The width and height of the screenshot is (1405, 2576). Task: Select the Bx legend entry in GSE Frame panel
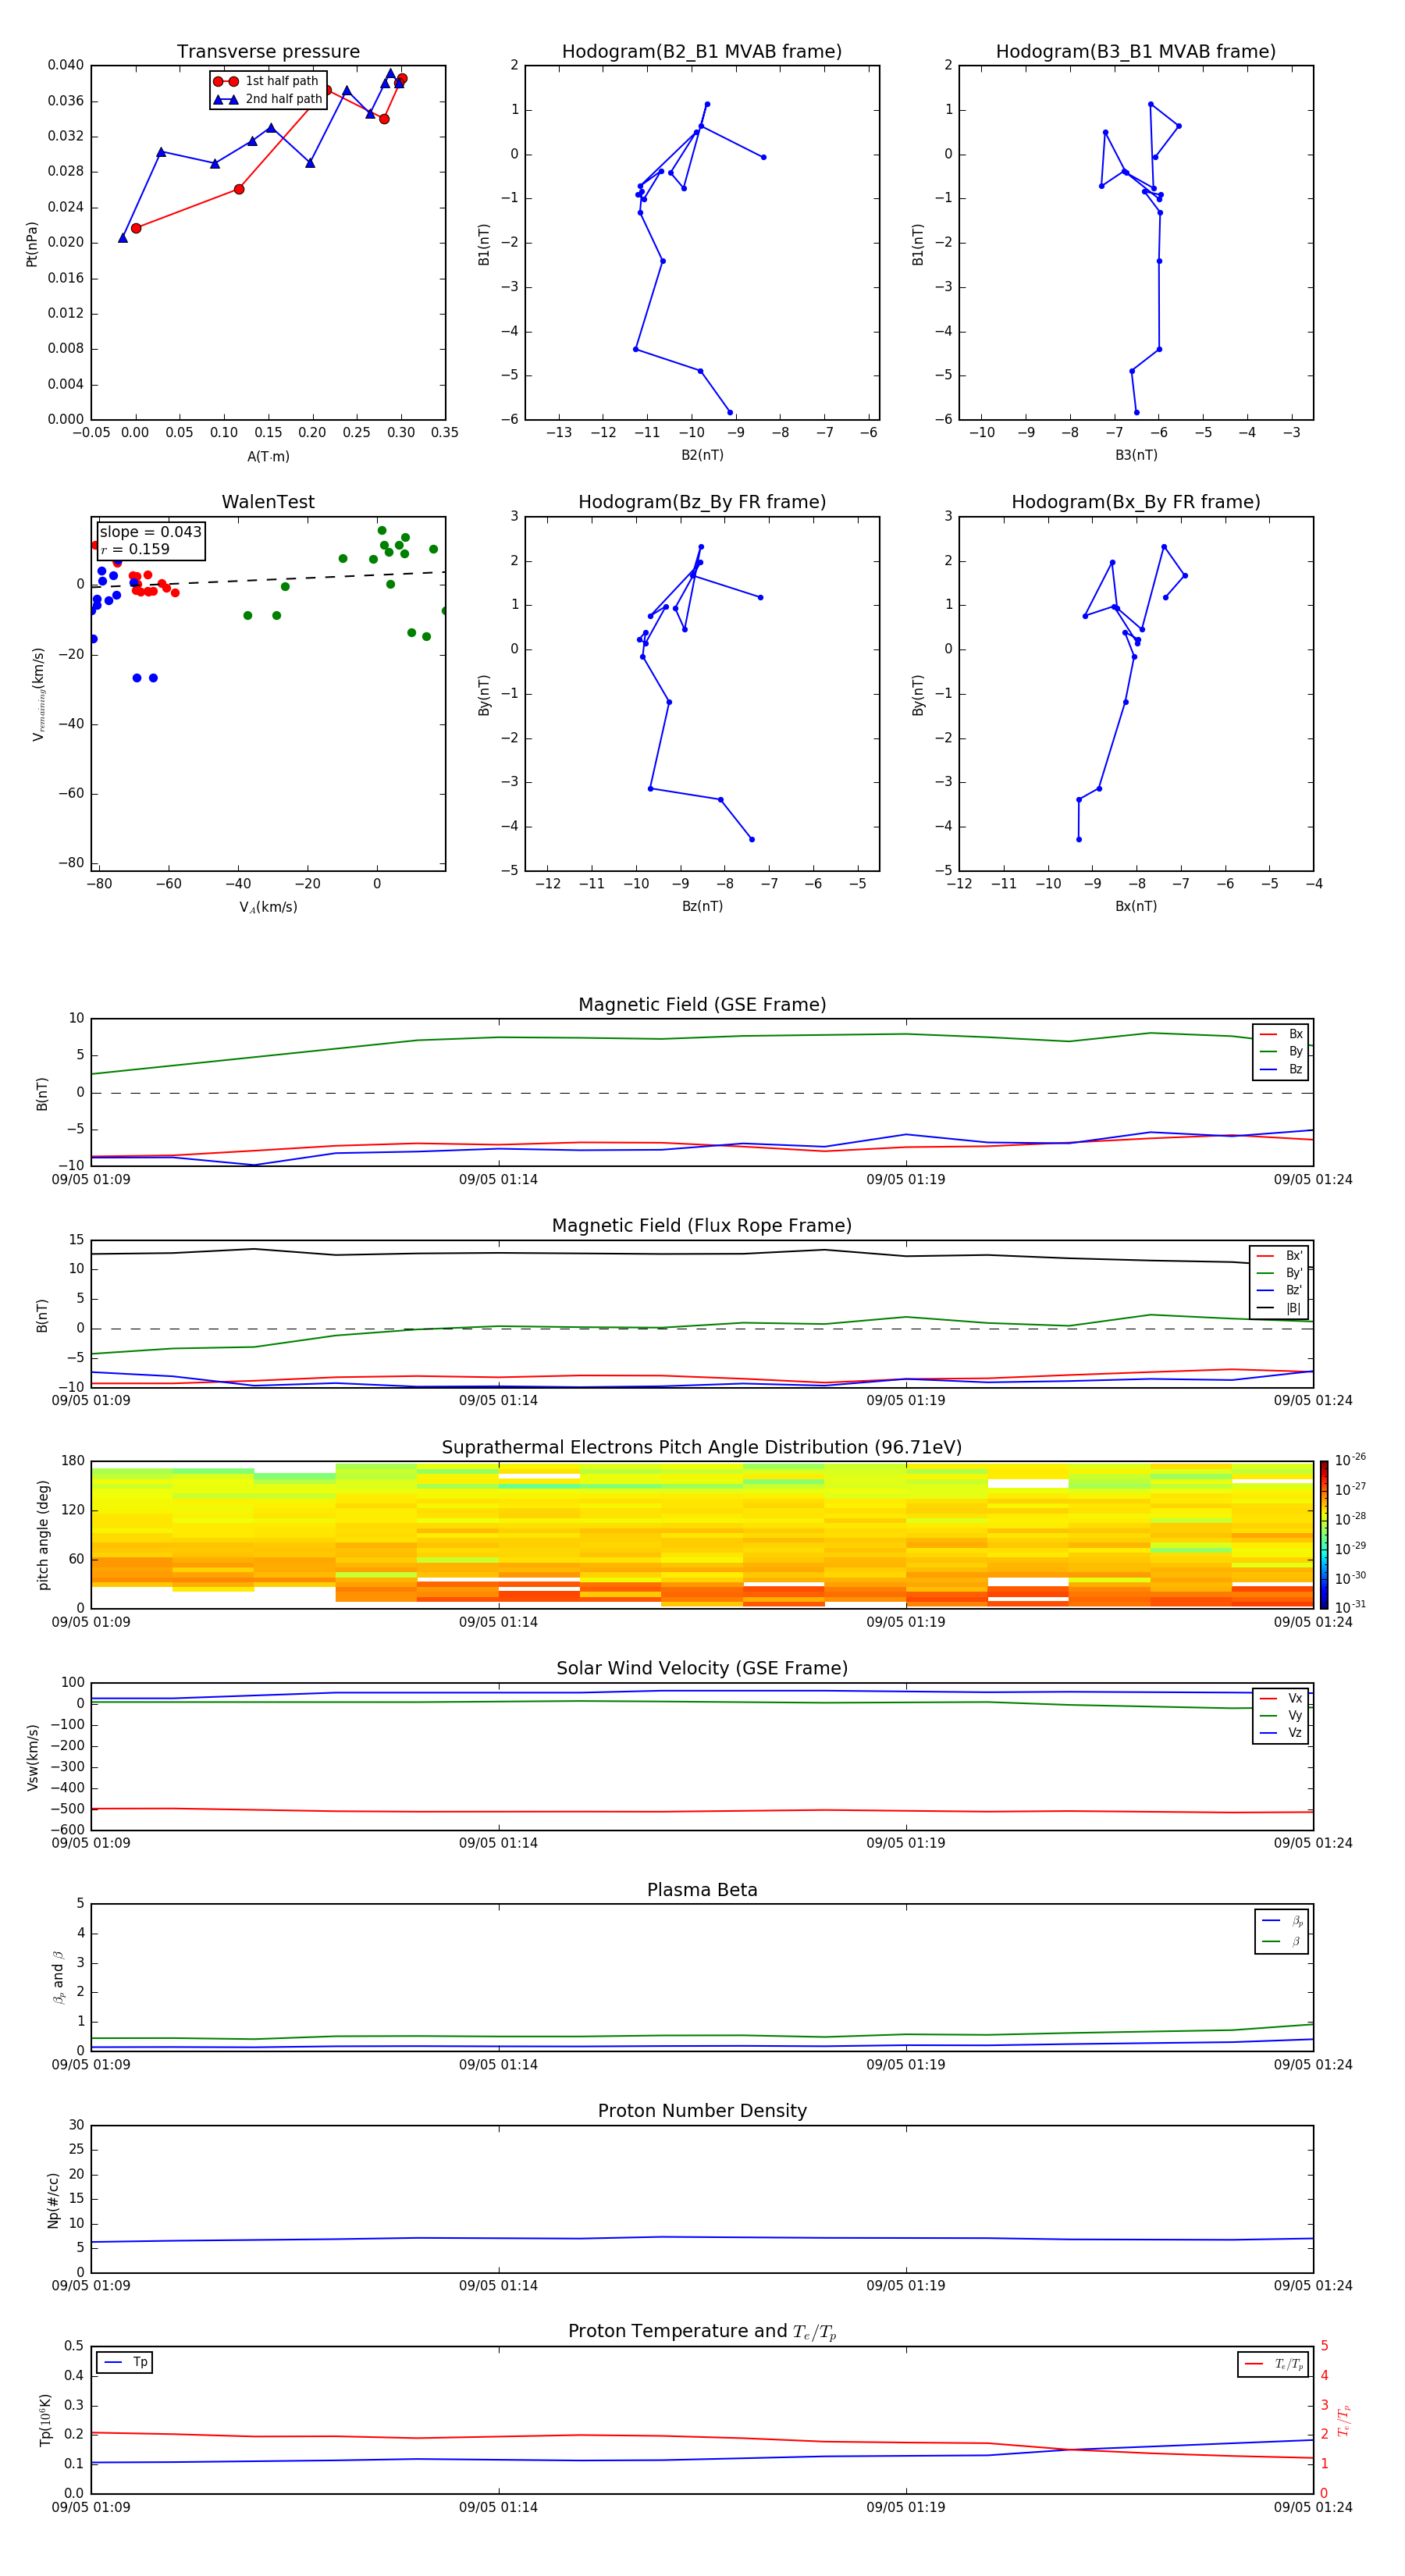1281,1034
